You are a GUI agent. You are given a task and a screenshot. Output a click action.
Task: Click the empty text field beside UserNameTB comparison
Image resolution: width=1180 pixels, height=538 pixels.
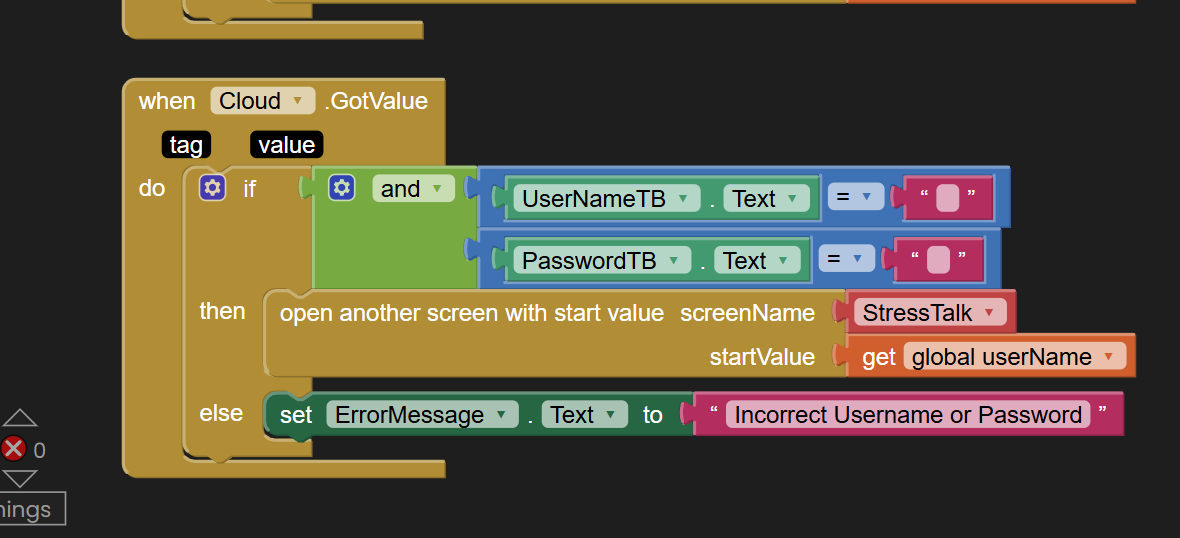coord(948,199)
